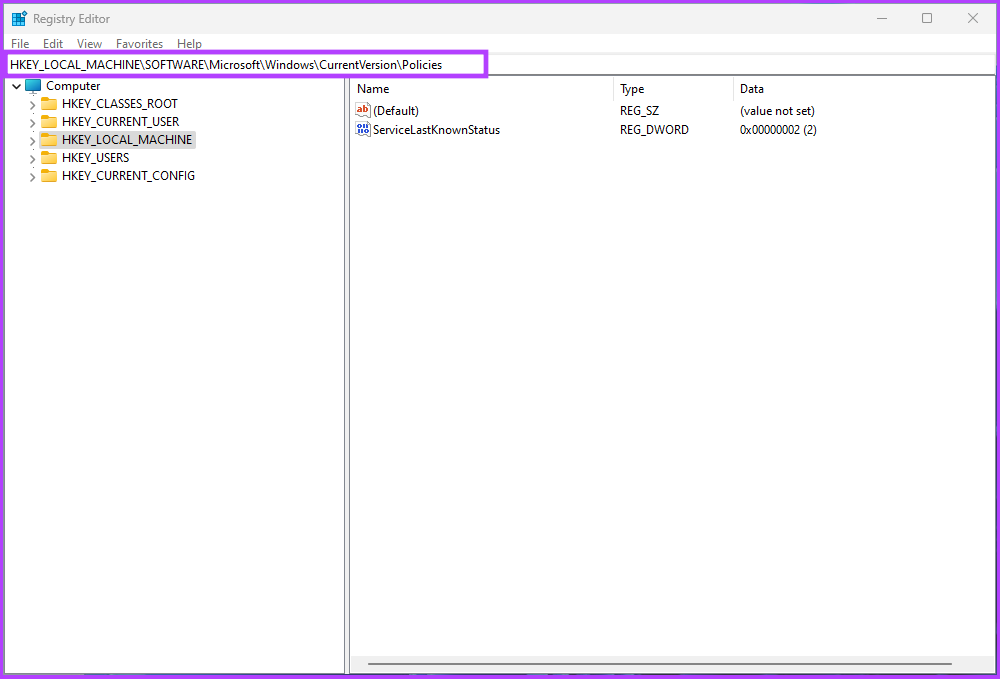Click the '(value not set)' data cell

click(777, 111)
